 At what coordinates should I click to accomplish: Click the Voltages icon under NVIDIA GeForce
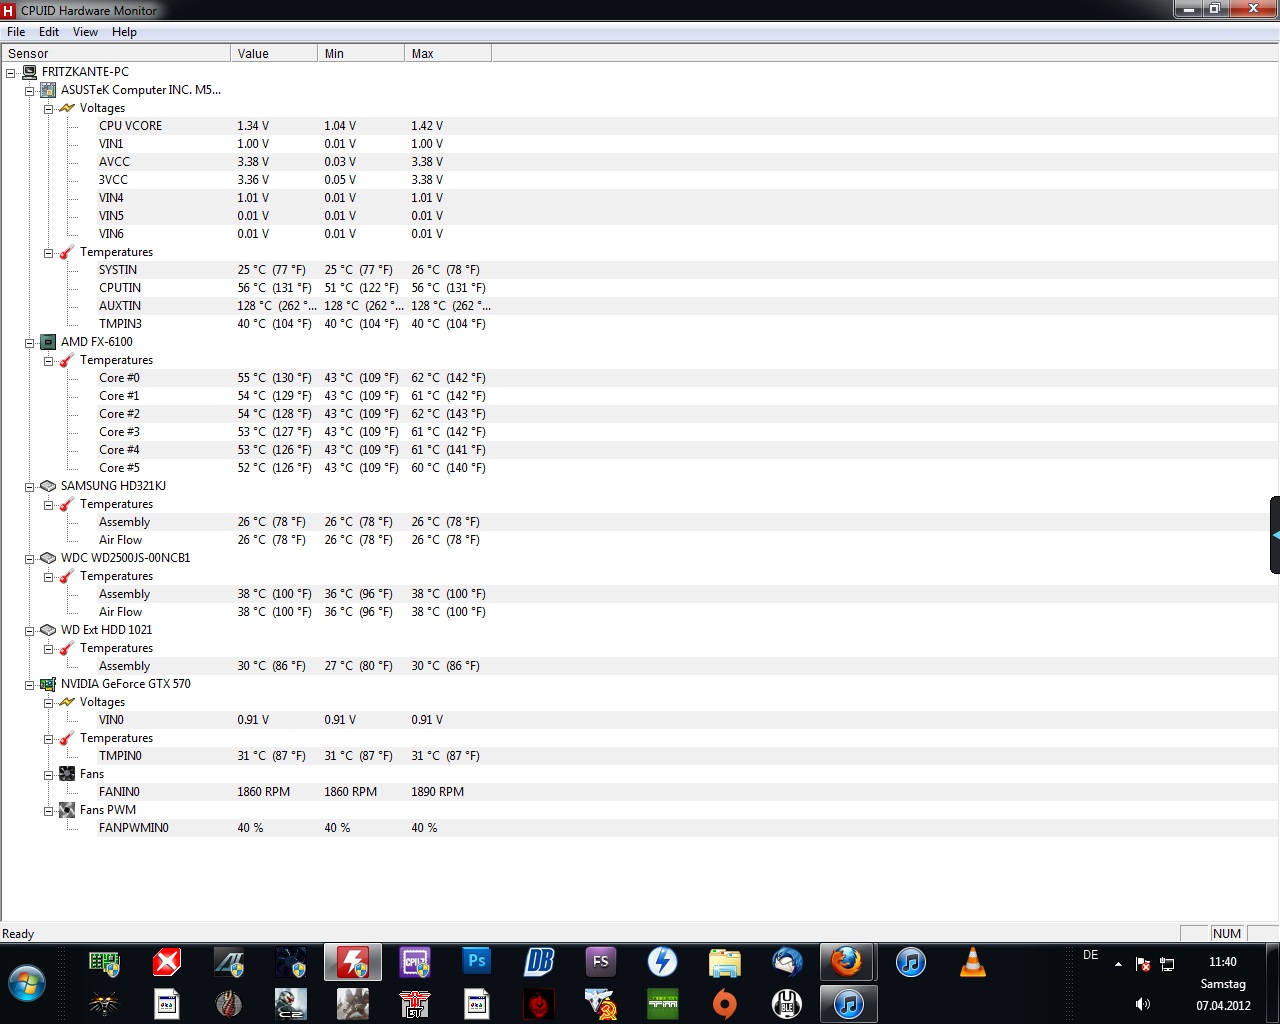pyautogui.click(x=67, y=702)
